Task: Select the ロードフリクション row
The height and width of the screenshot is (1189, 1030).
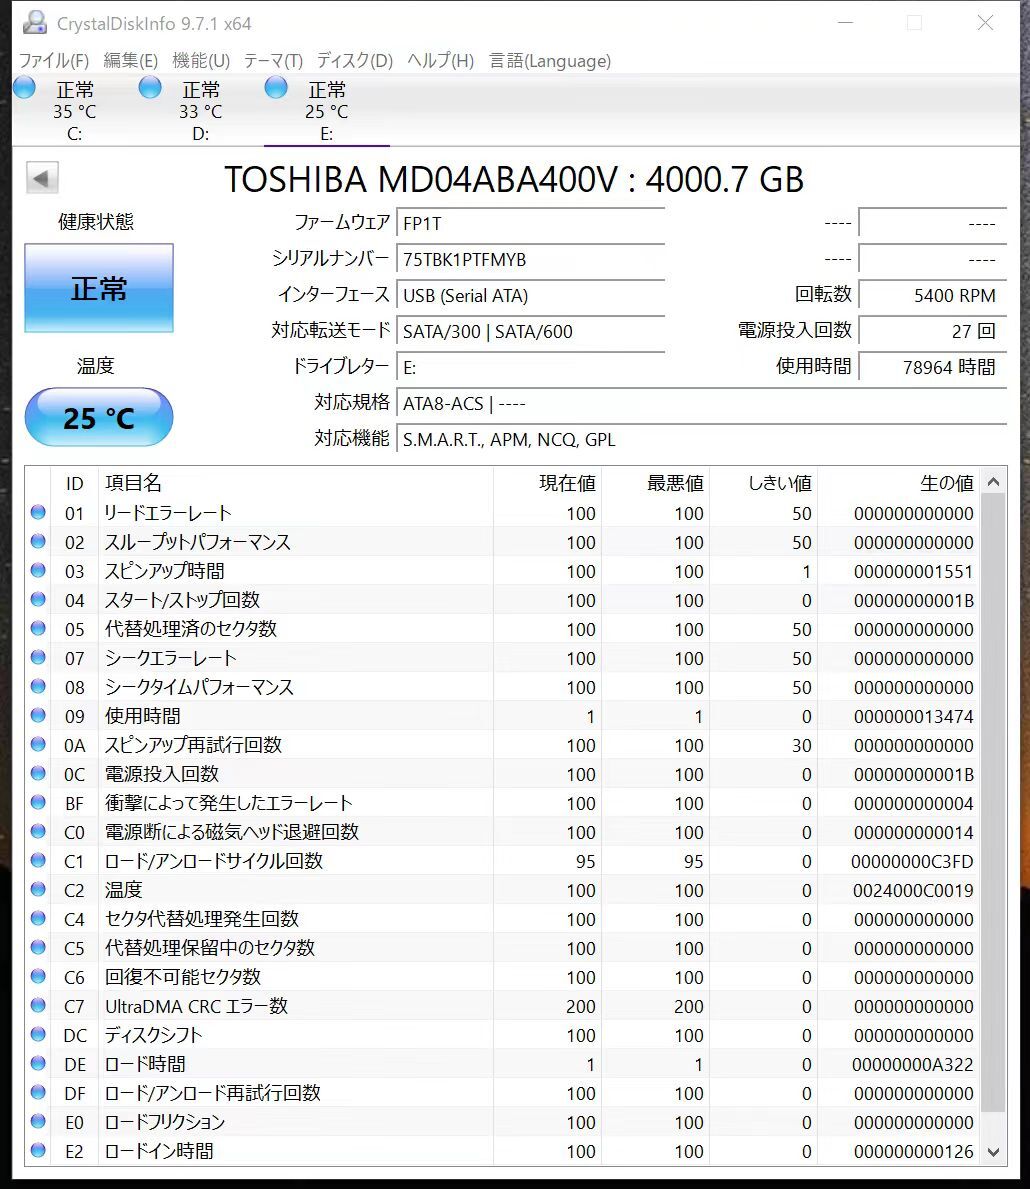Action: click(x=503, y=1122)
